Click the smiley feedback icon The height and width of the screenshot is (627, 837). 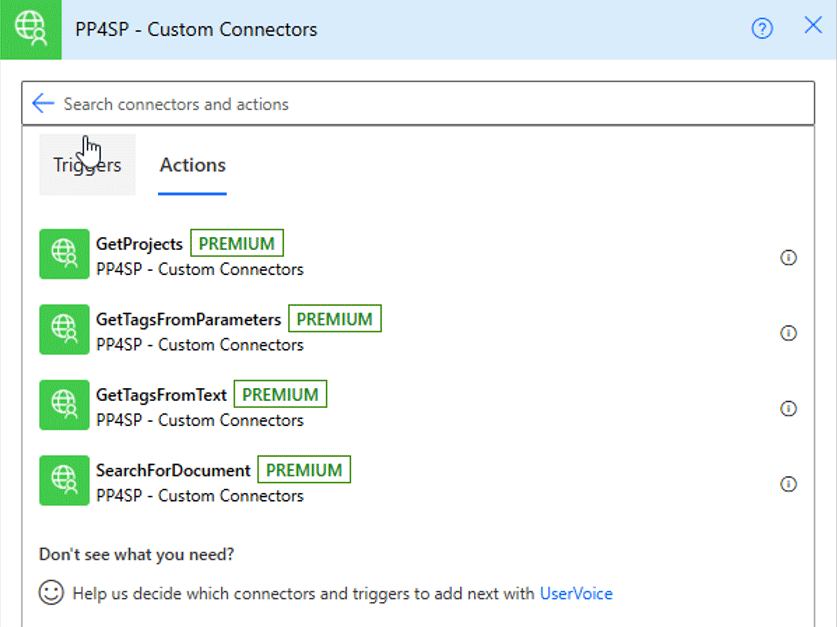(51, 592)
